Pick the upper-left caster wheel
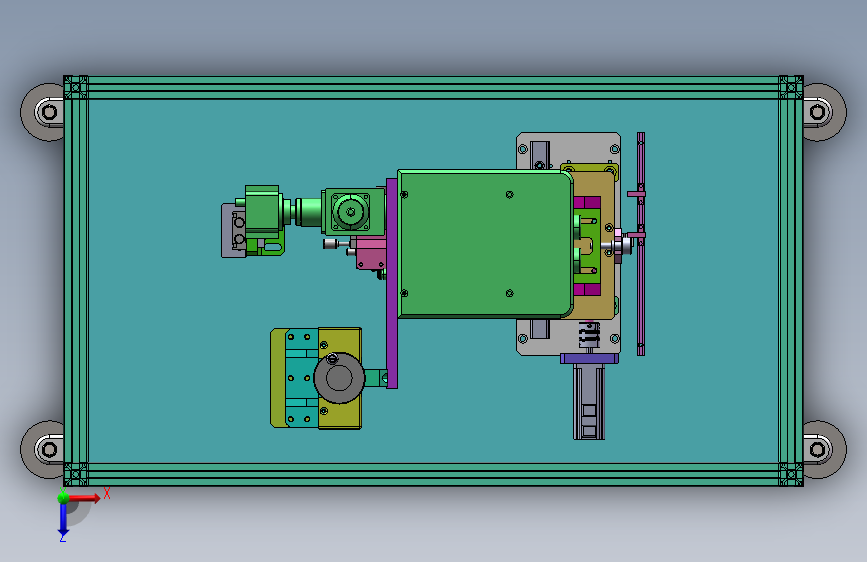 [43, 112]
